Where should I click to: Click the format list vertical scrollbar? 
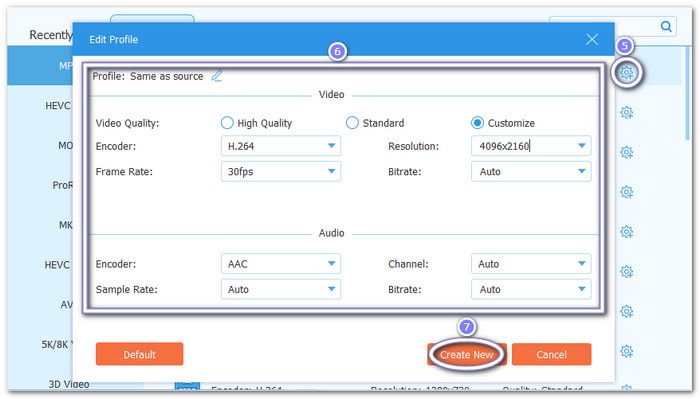pyautogui.click(x=688, y=94)
